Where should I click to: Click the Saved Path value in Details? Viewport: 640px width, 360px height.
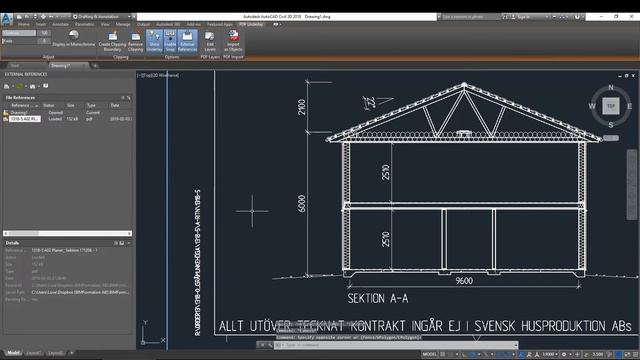[80, 292]
